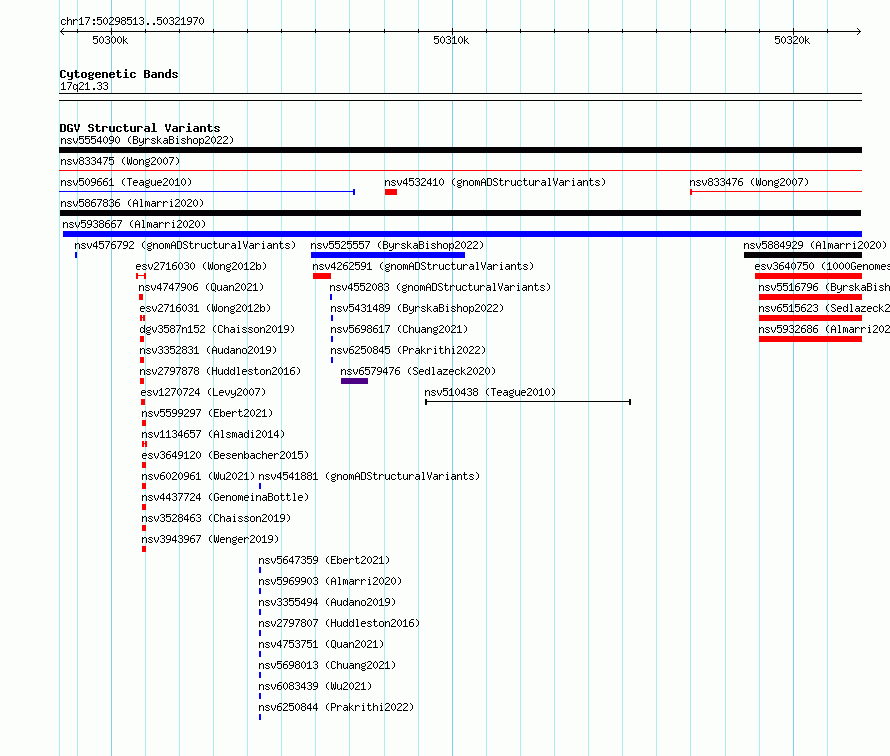Click the blue nsv5525557 ByrskaBishop2022 bar
This screenshot has width=890, height=756.
[388, 255]
